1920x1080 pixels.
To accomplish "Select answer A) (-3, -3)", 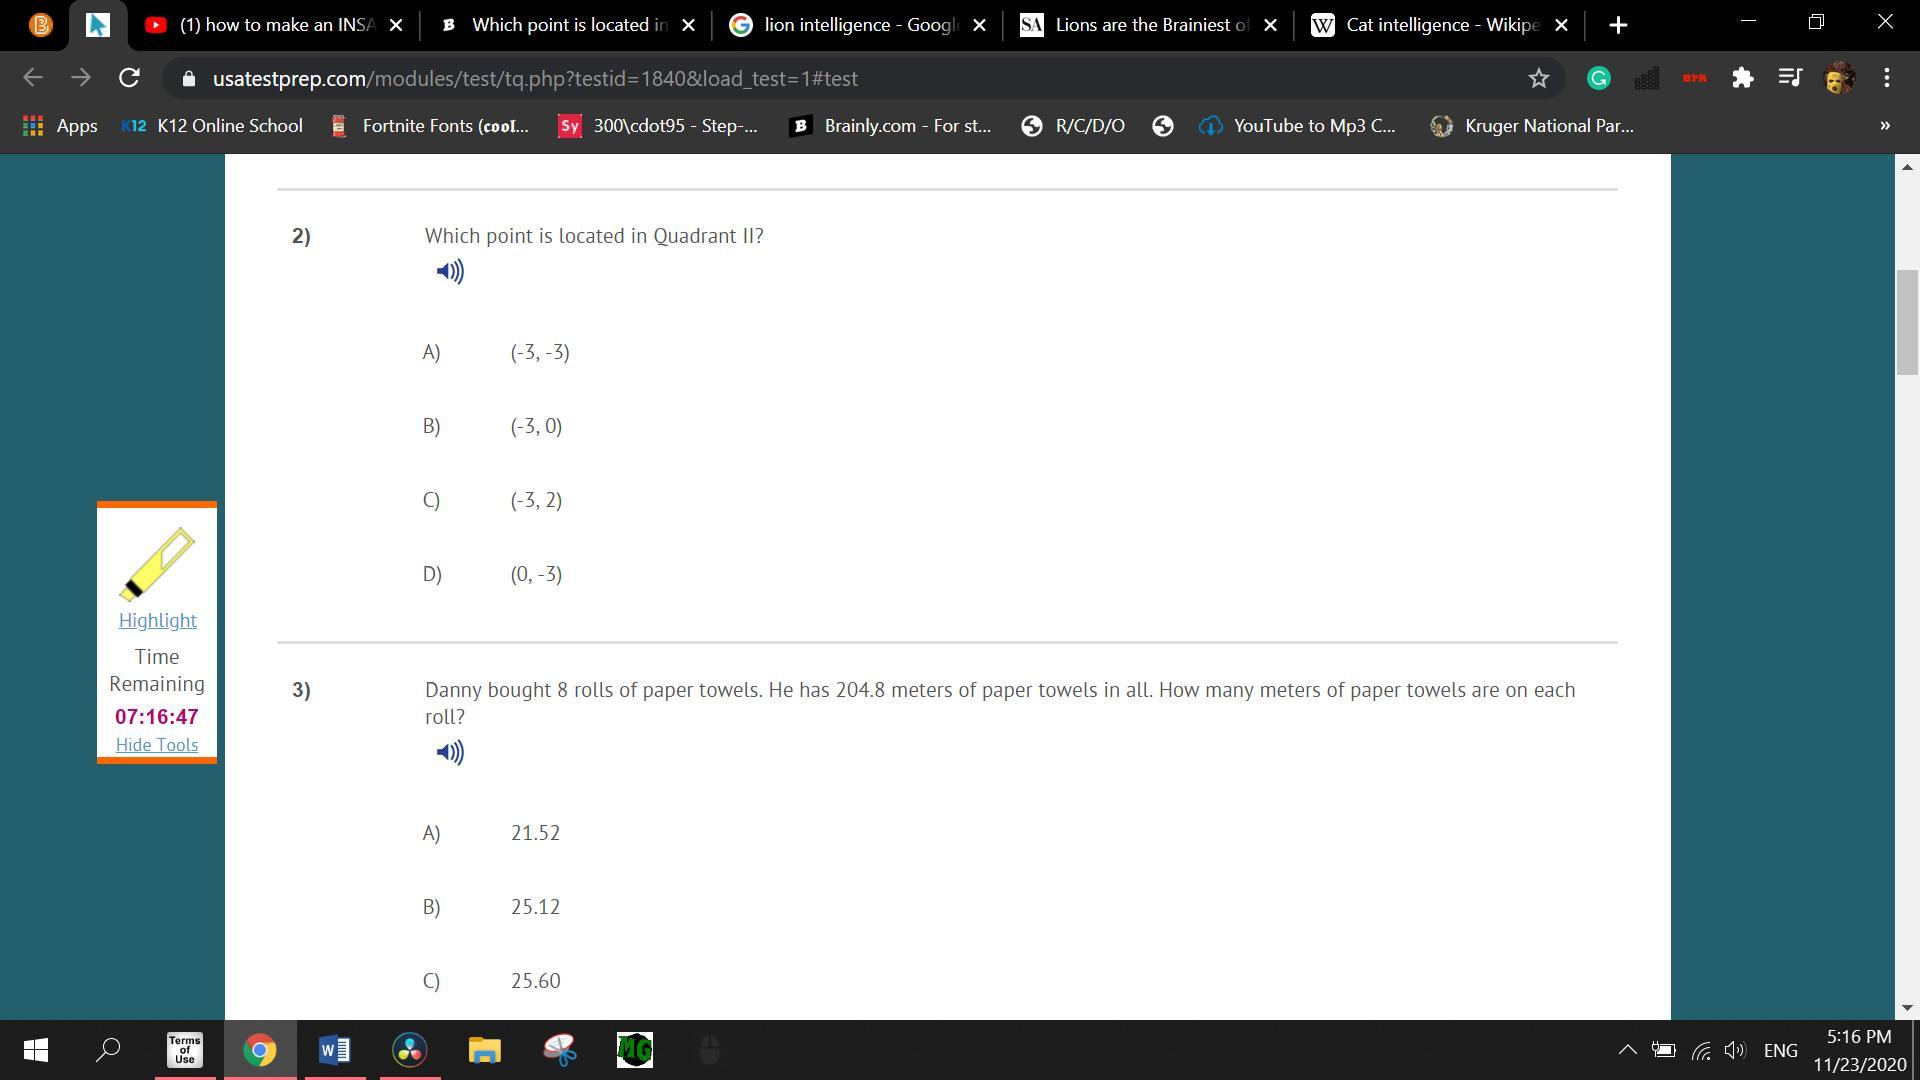I will pyautogui.click(x=539, y=352).
